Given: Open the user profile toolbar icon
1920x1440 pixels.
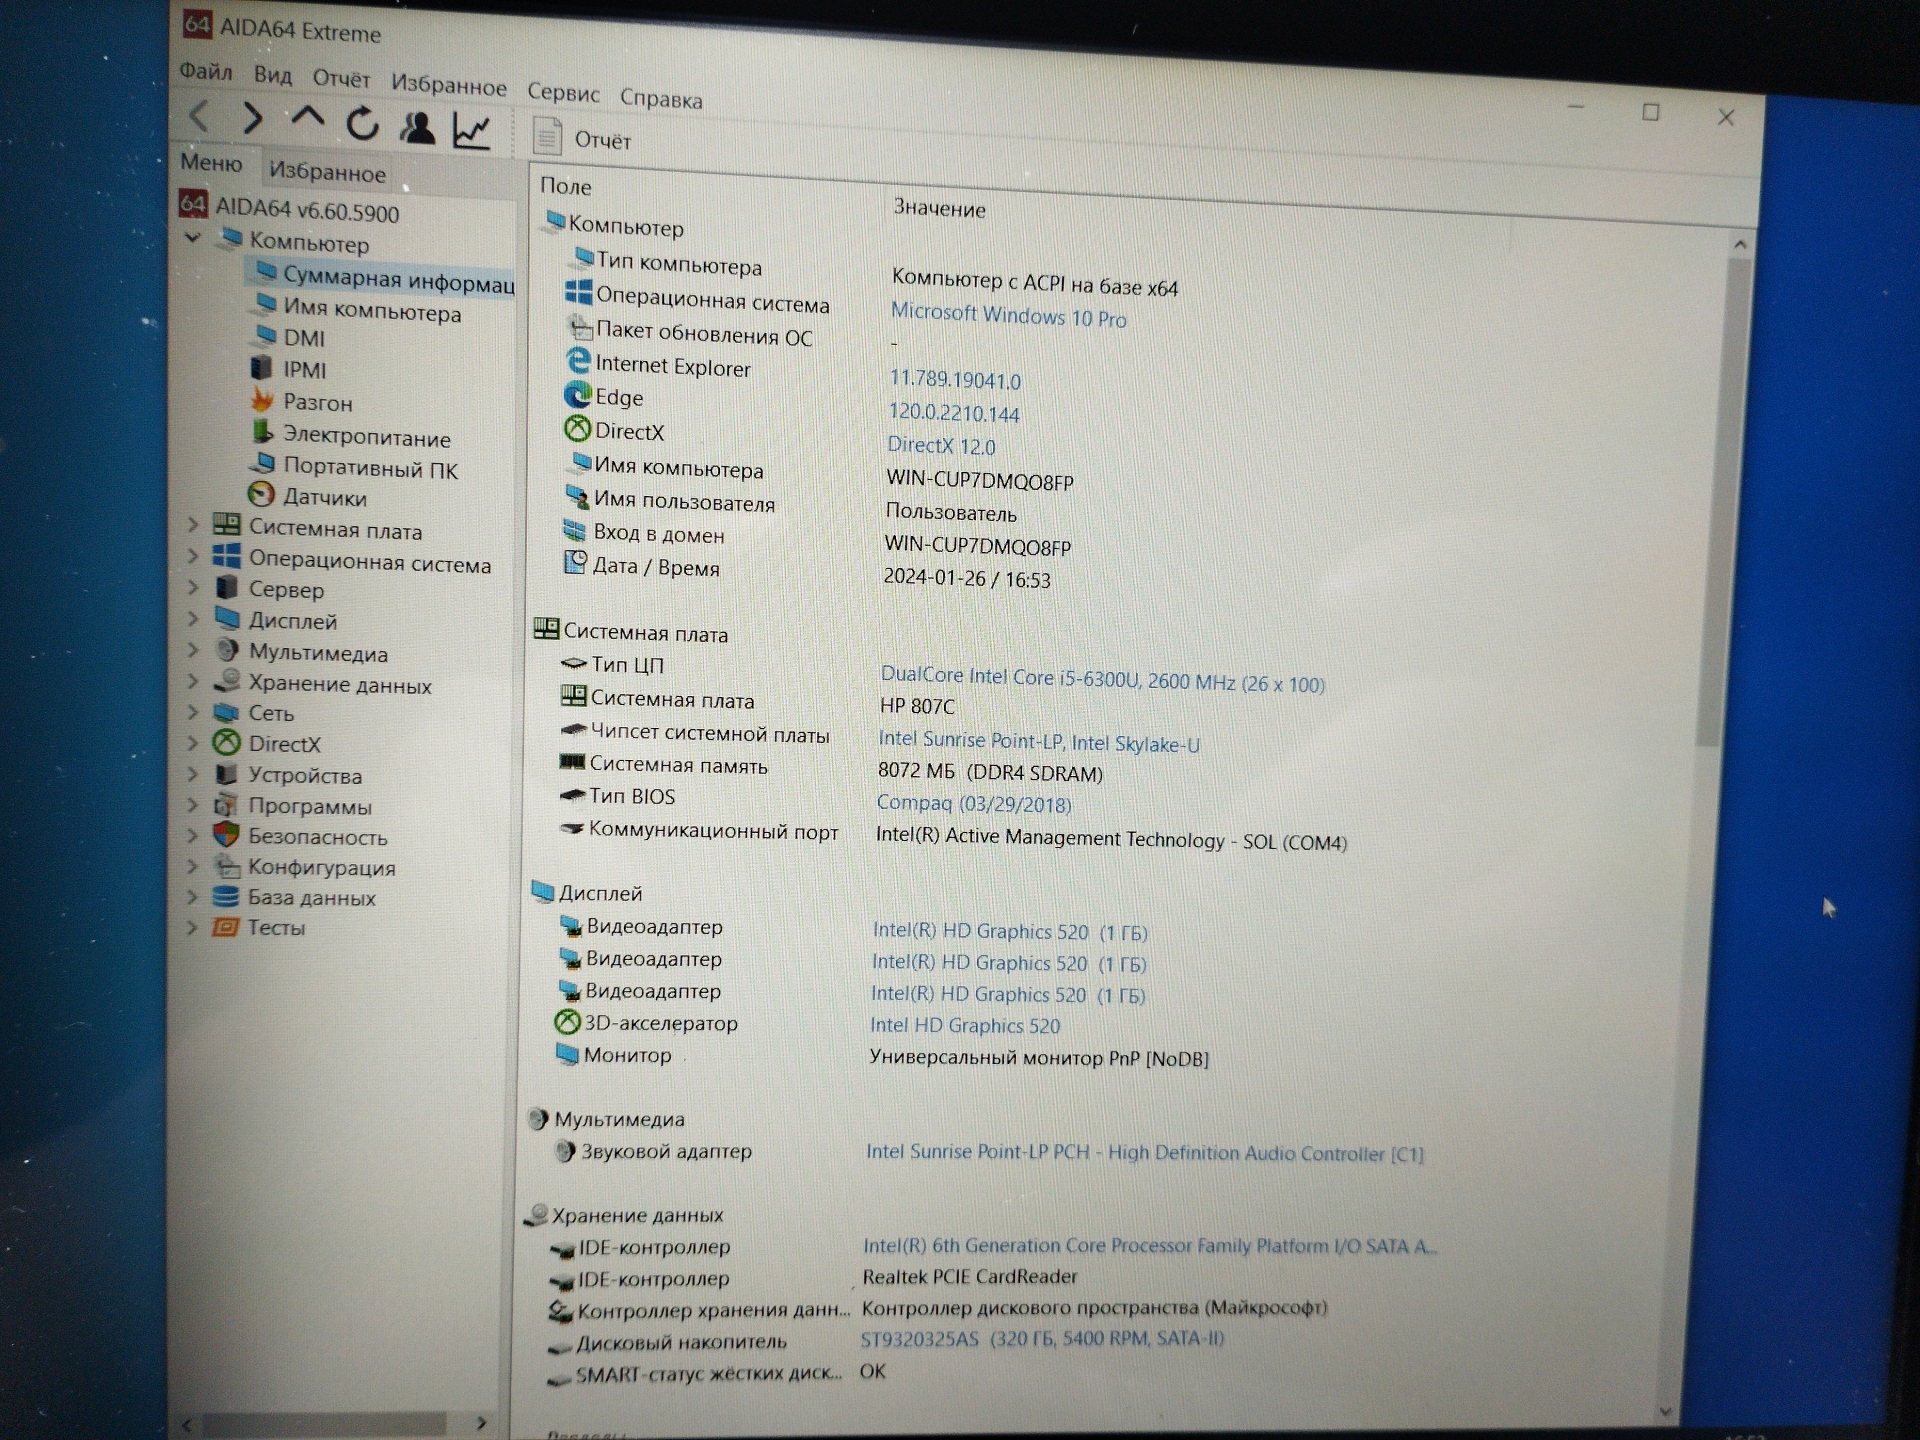Looking at the screenshot, I should pos(417,128).
